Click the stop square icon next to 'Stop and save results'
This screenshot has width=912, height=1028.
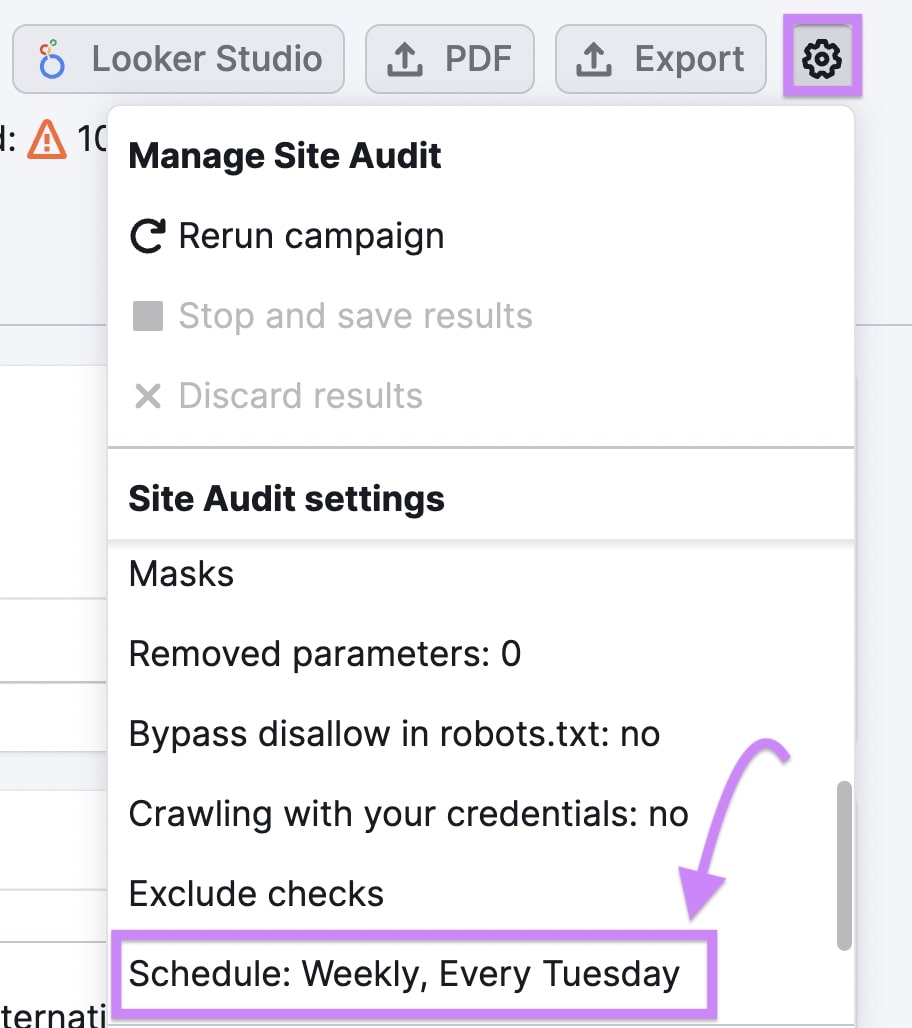[x=147, y=315]
